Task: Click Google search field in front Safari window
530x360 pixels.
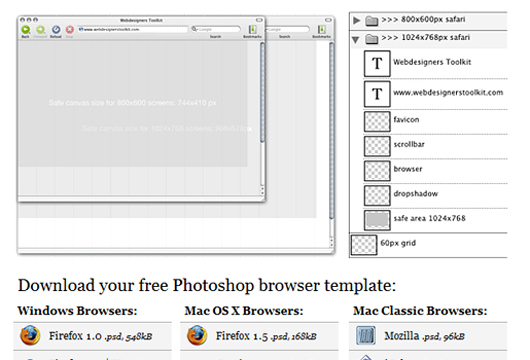Action: click(x=216, y=29)
